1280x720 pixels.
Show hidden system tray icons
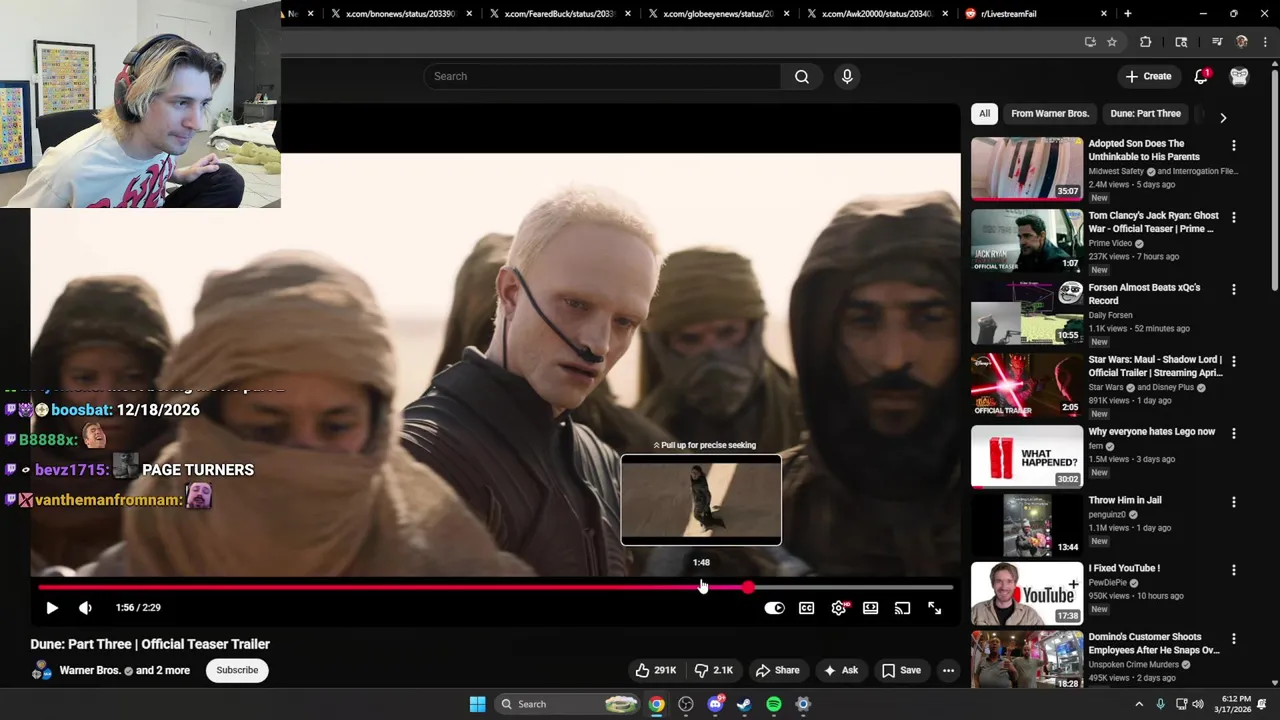tap(1138, 704)
